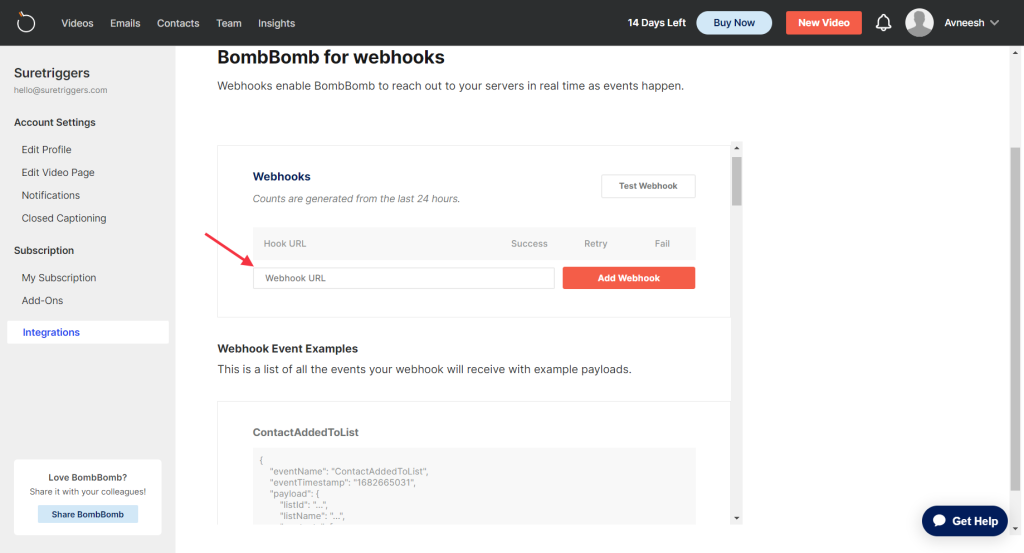Click the Test Webhook button

[648, 186]
